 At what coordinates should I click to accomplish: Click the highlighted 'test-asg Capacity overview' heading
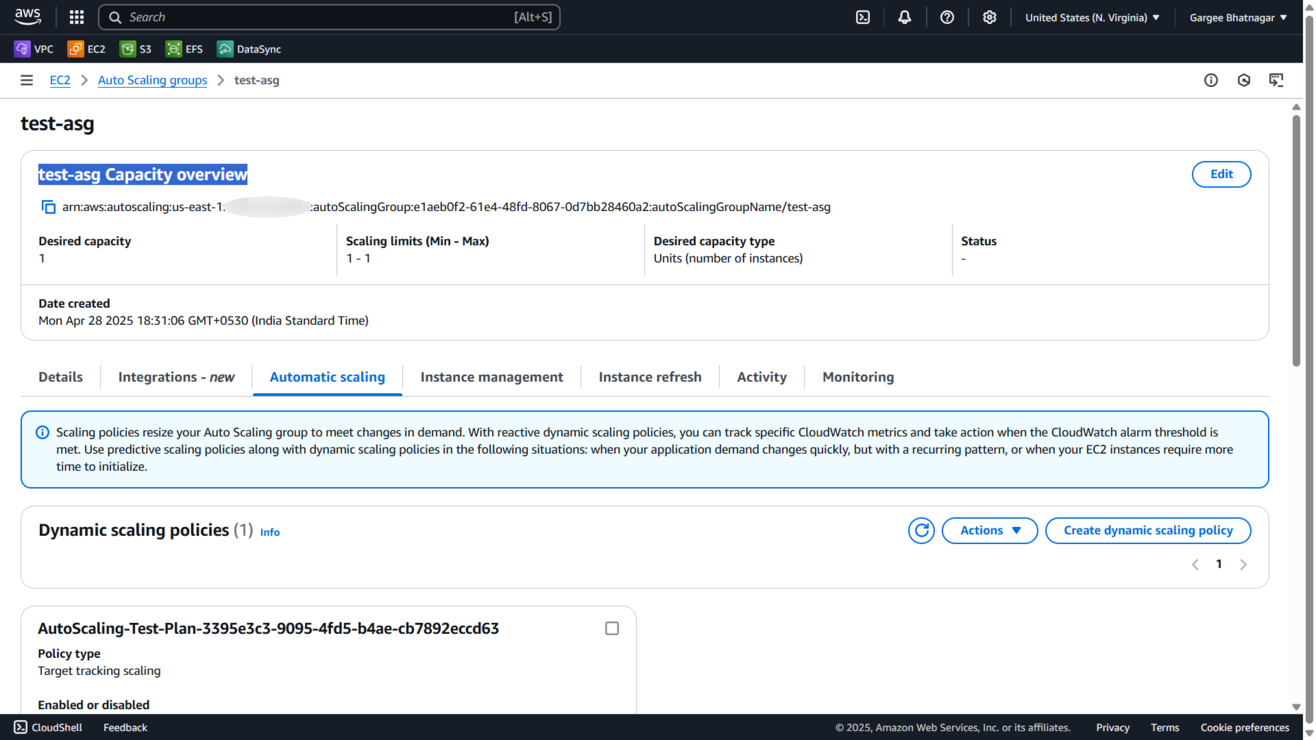pyautogui.click(x=143, y=174)
